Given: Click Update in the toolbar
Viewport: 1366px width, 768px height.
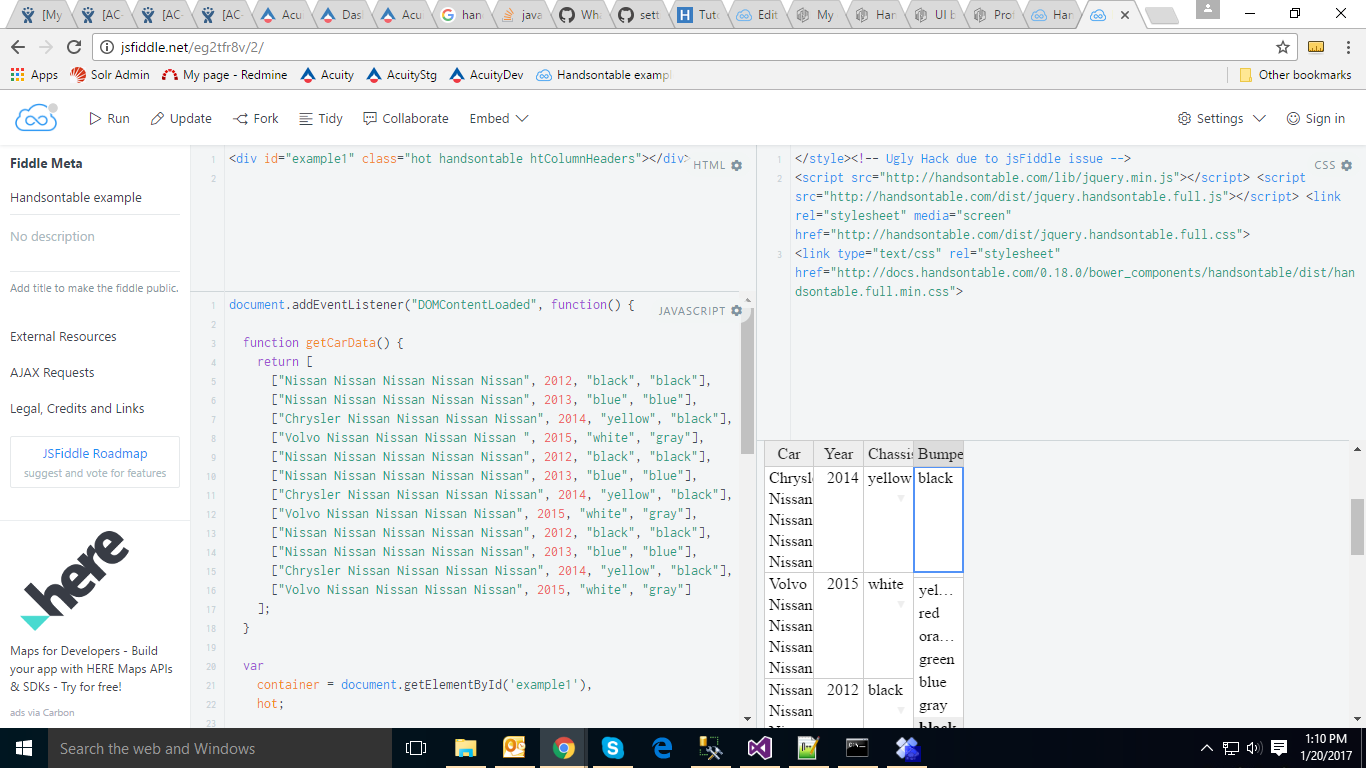Looking at the screenshot, I should [181, 118].
